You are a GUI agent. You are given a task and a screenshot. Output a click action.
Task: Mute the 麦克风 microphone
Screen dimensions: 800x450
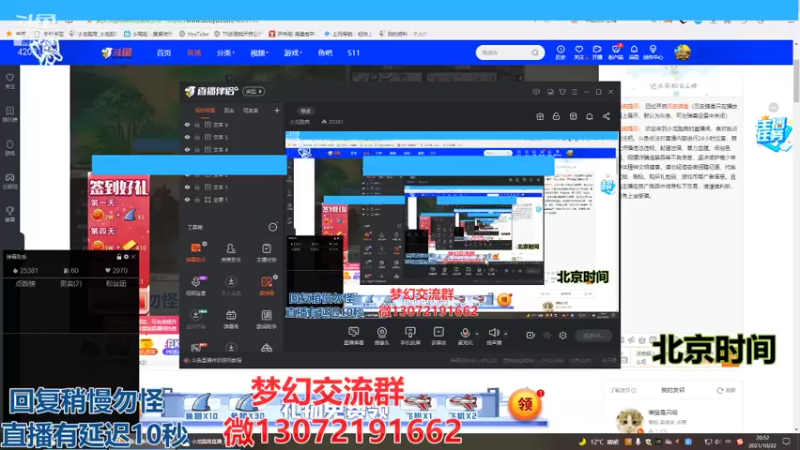click(465, 336)
